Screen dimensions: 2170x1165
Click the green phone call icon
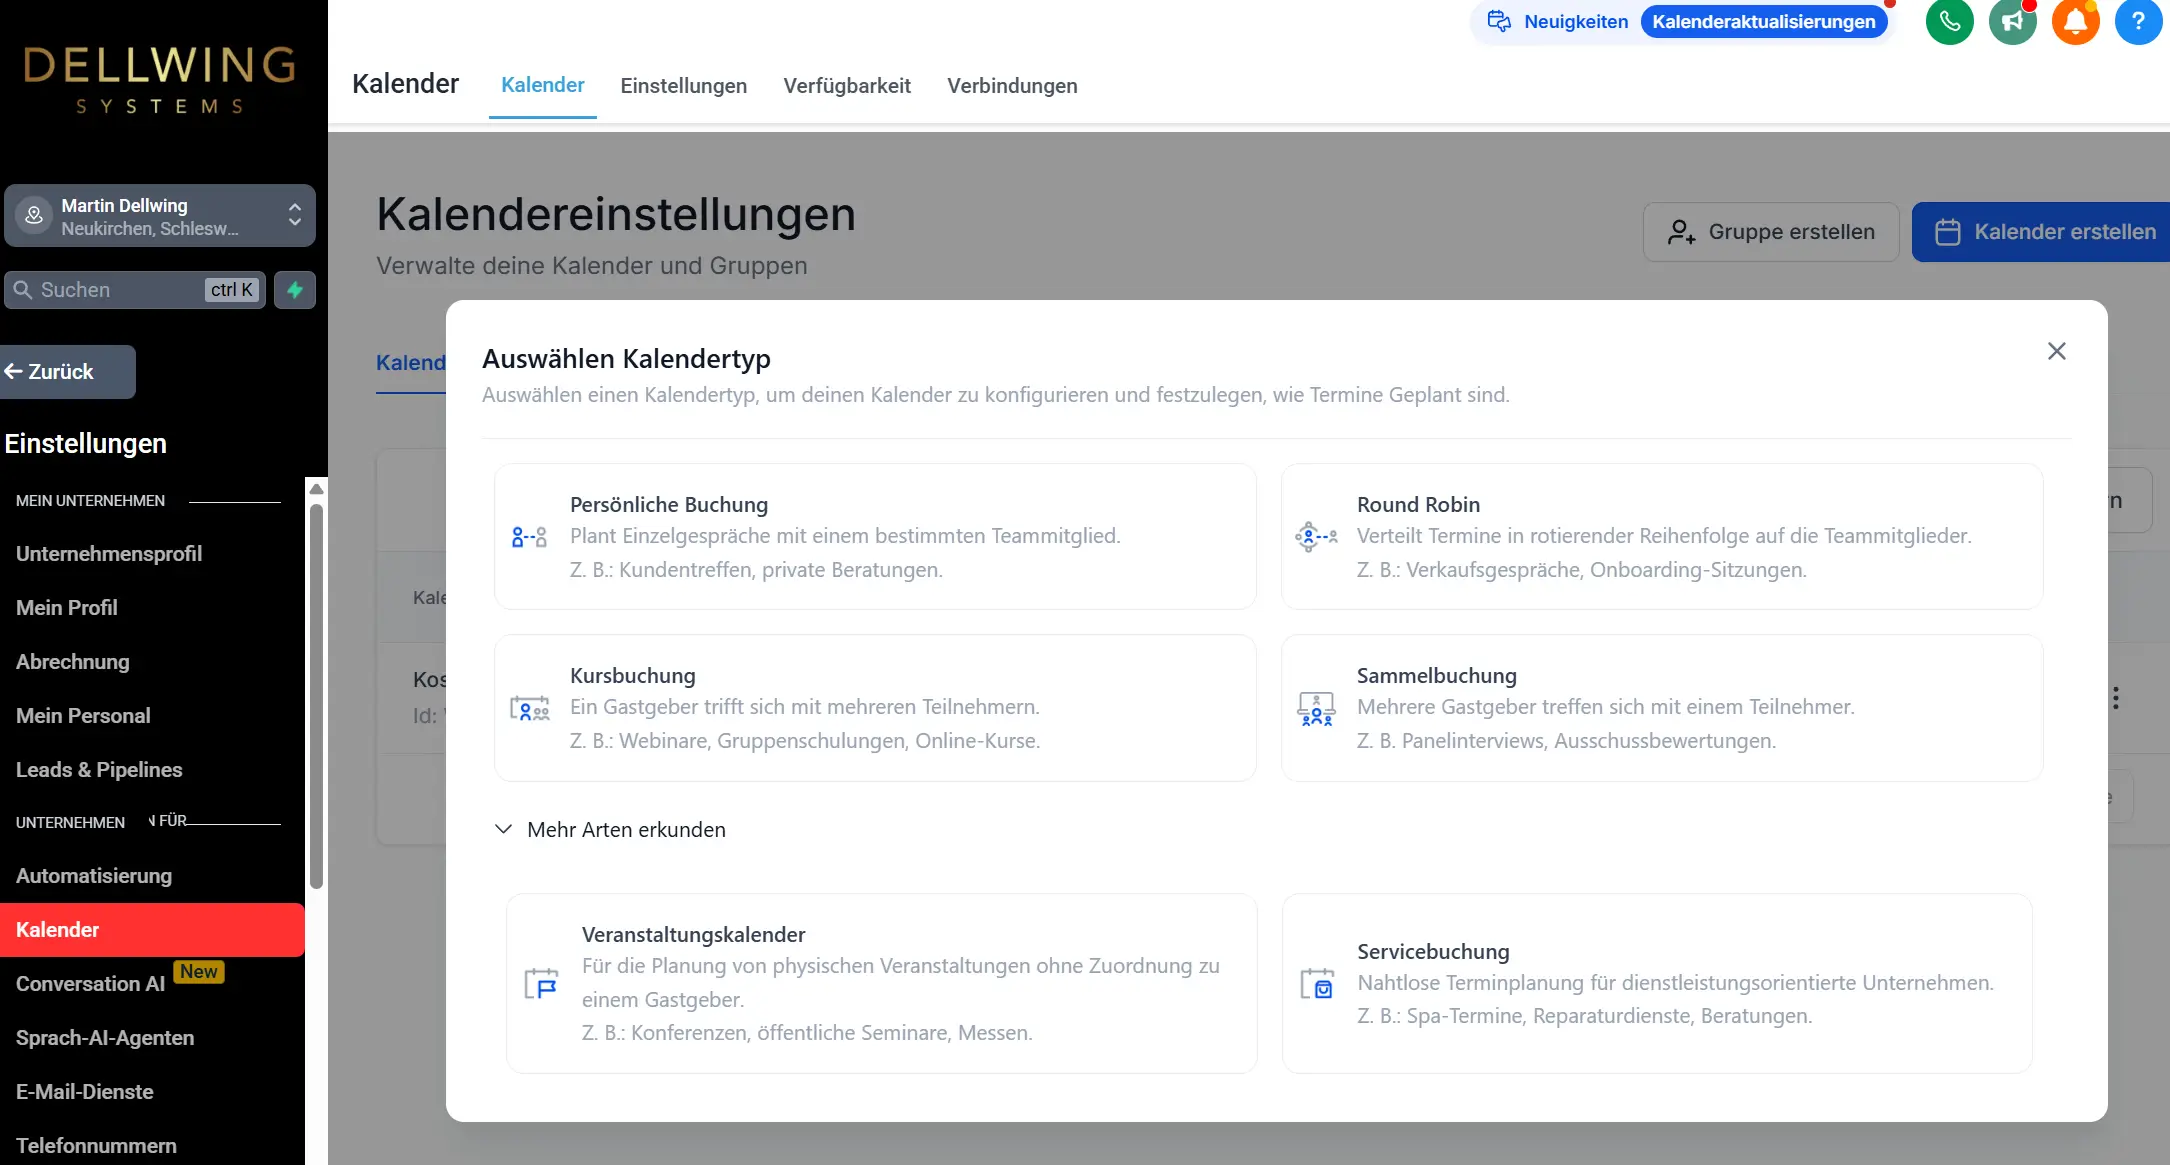[1949, 21]
